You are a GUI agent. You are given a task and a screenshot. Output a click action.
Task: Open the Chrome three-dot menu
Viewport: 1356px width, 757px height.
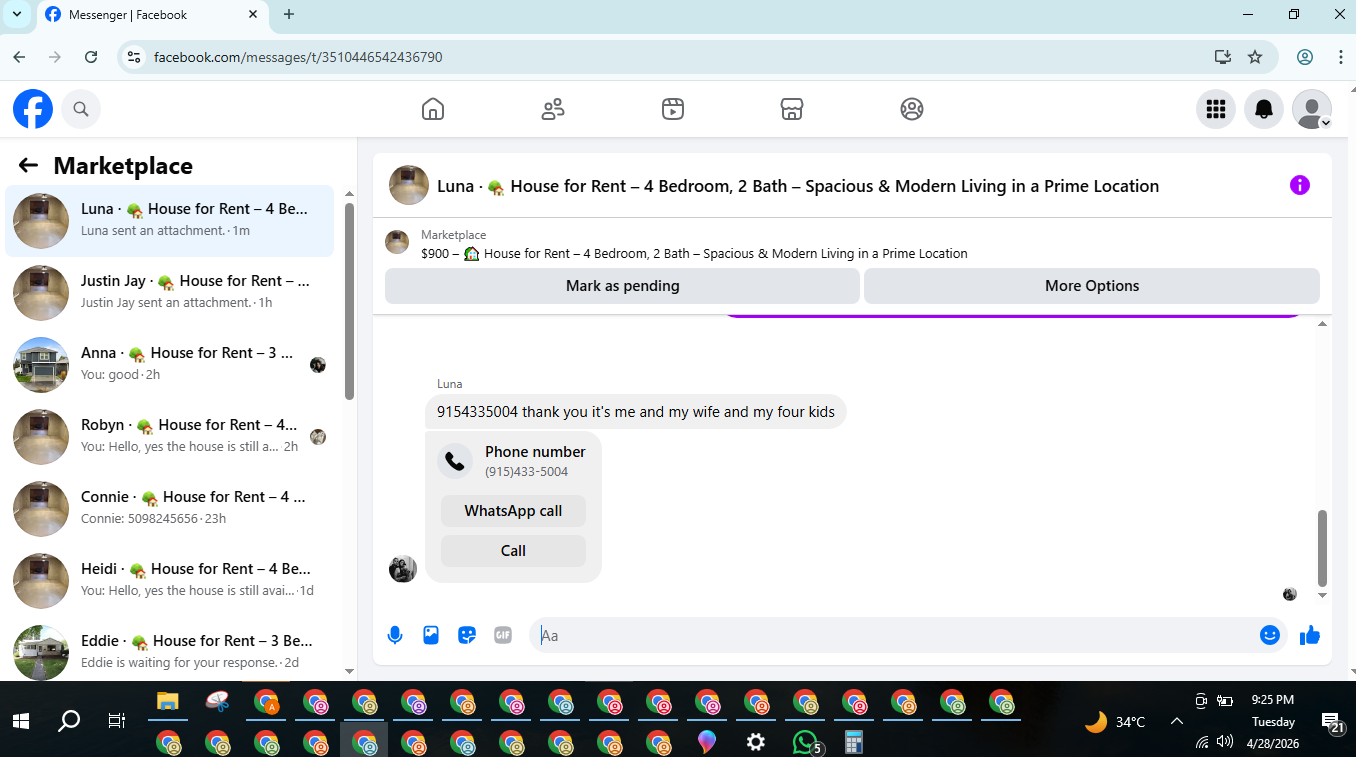click(1340, 57)
